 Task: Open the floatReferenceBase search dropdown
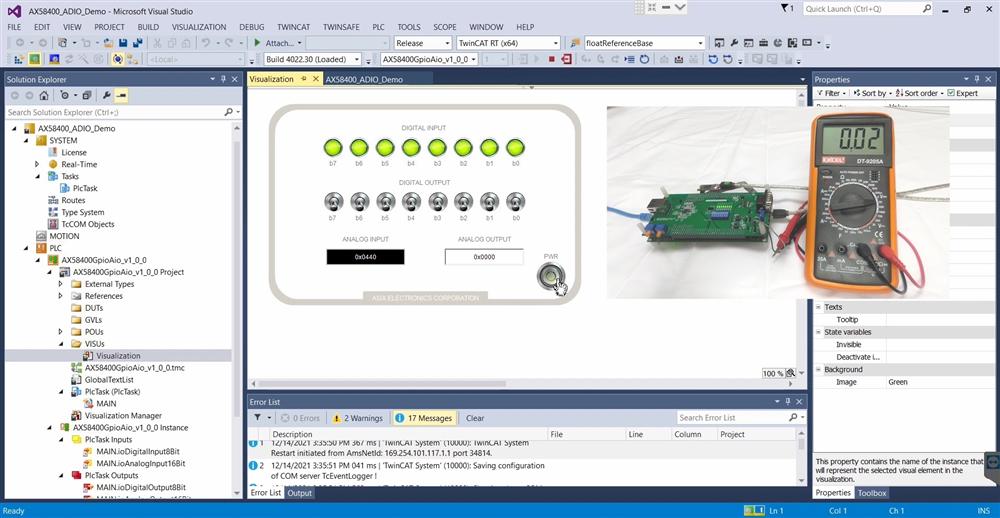pos(700,43)
